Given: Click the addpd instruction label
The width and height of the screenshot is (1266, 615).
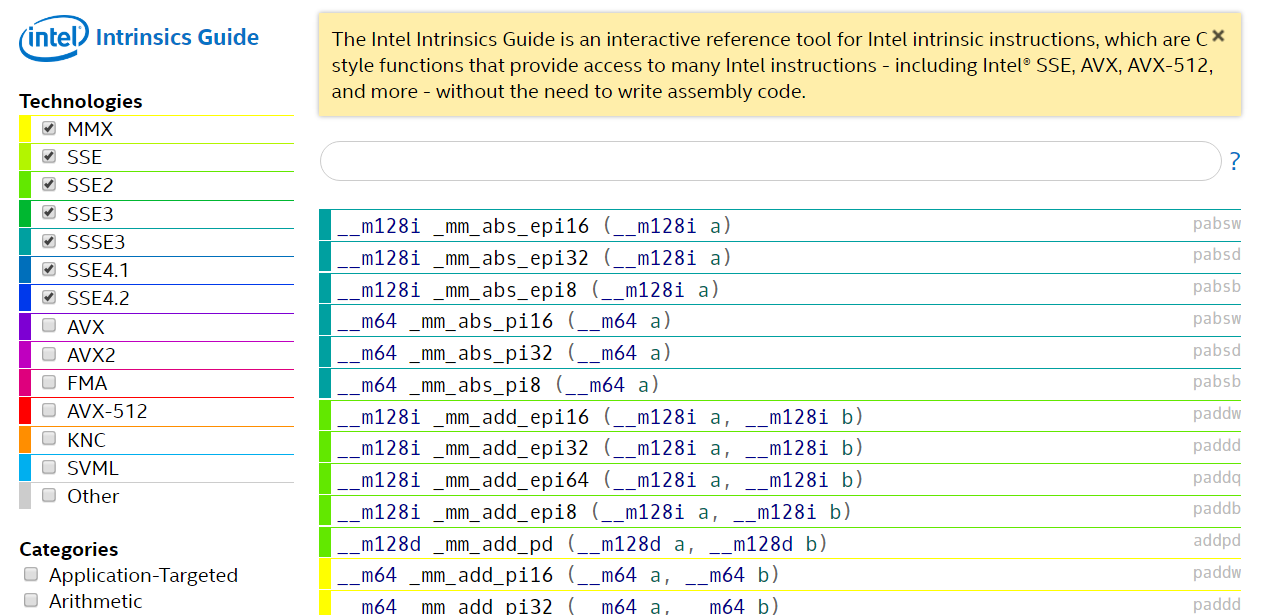Looking at the screenshot, I should (1217, 541).
